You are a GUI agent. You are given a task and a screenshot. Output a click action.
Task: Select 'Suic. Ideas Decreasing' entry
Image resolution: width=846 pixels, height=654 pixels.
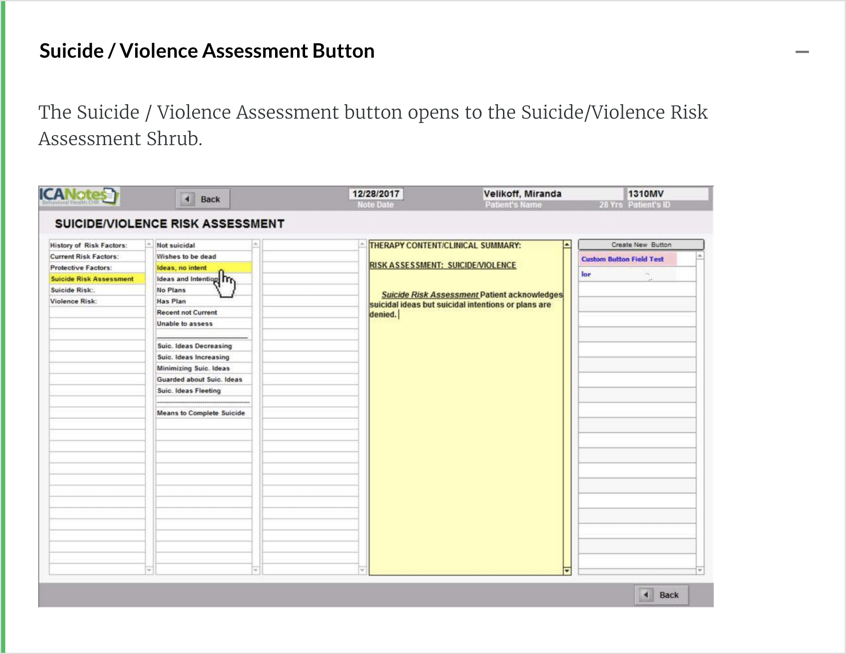click(195, 346)
